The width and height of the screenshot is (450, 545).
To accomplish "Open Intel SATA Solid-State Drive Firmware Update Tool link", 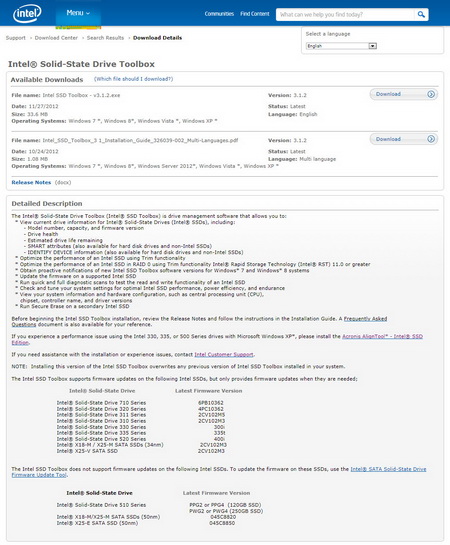I will click(x=388, y=469).
